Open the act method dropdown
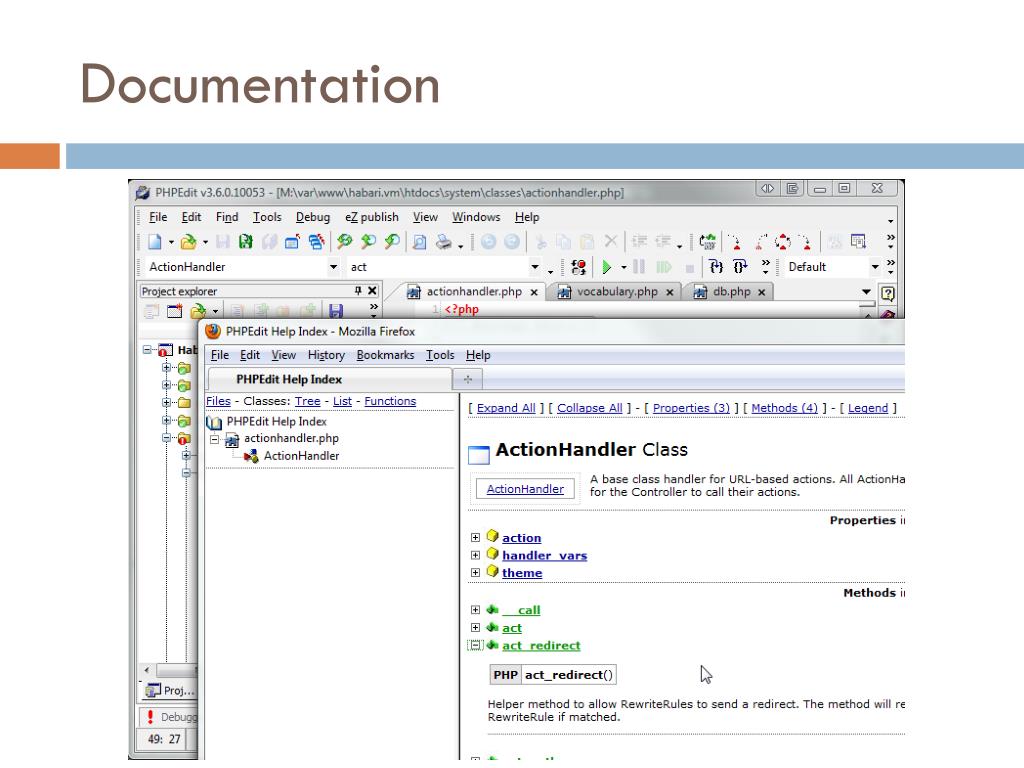Image resolution: width=1024 pixels, height=768 pixels. [535, 267]
